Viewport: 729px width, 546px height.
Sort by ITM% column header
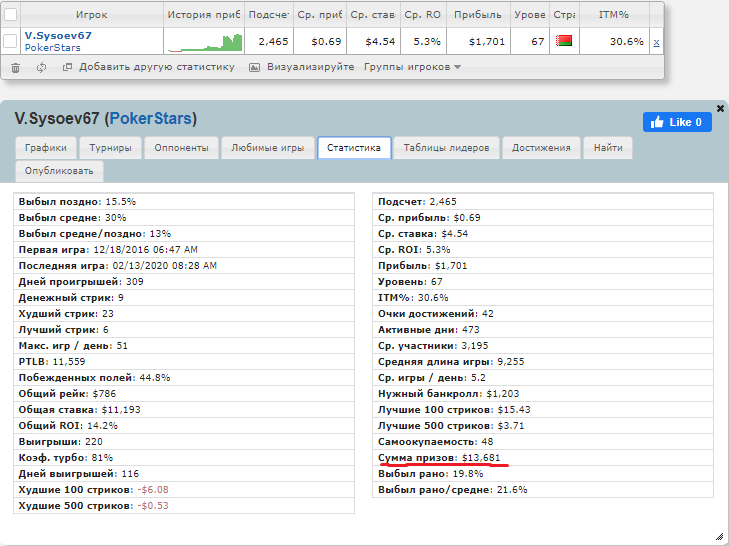[614, 14]
